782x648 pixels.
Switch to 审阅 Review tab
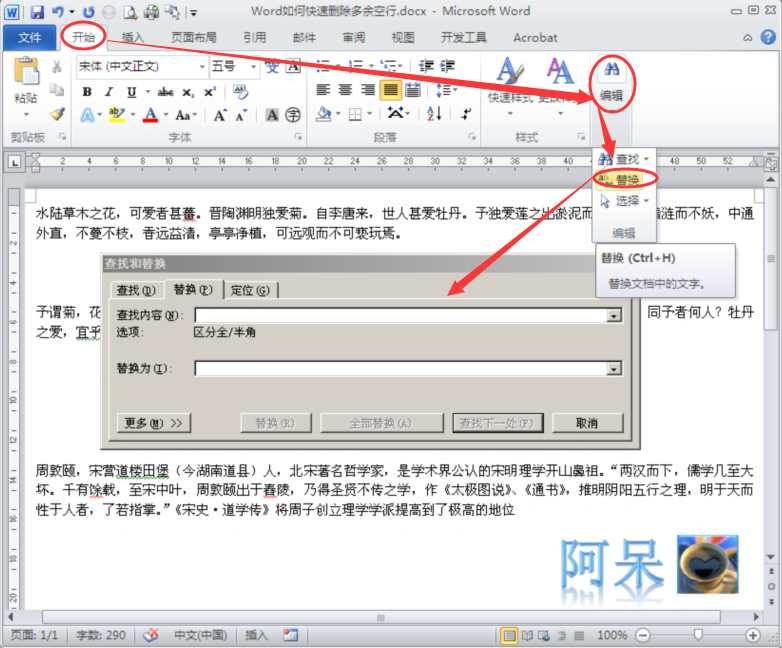pos(354,37)
